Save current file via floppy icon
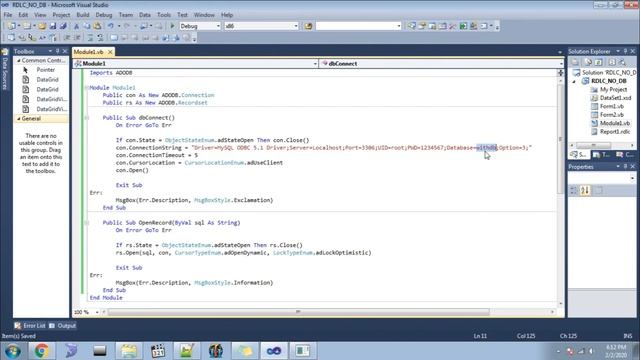640x360 pixels. coord(53,26)
